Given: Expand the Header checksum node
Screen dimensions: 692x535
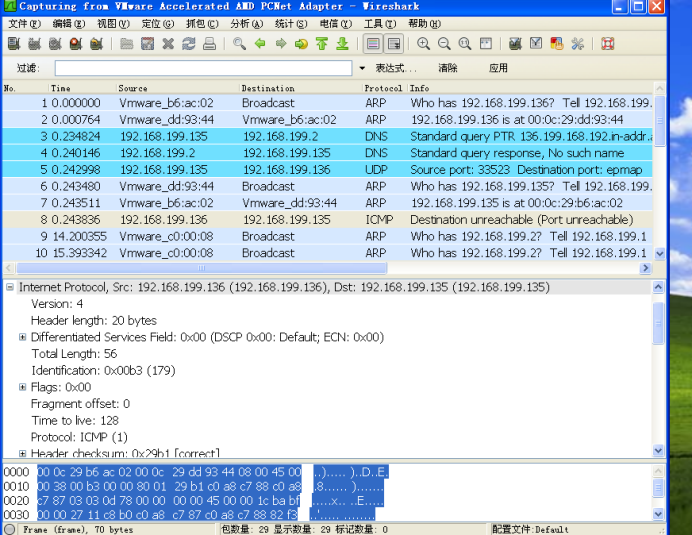Looking at the screenshot, I should tap(22, 453).
